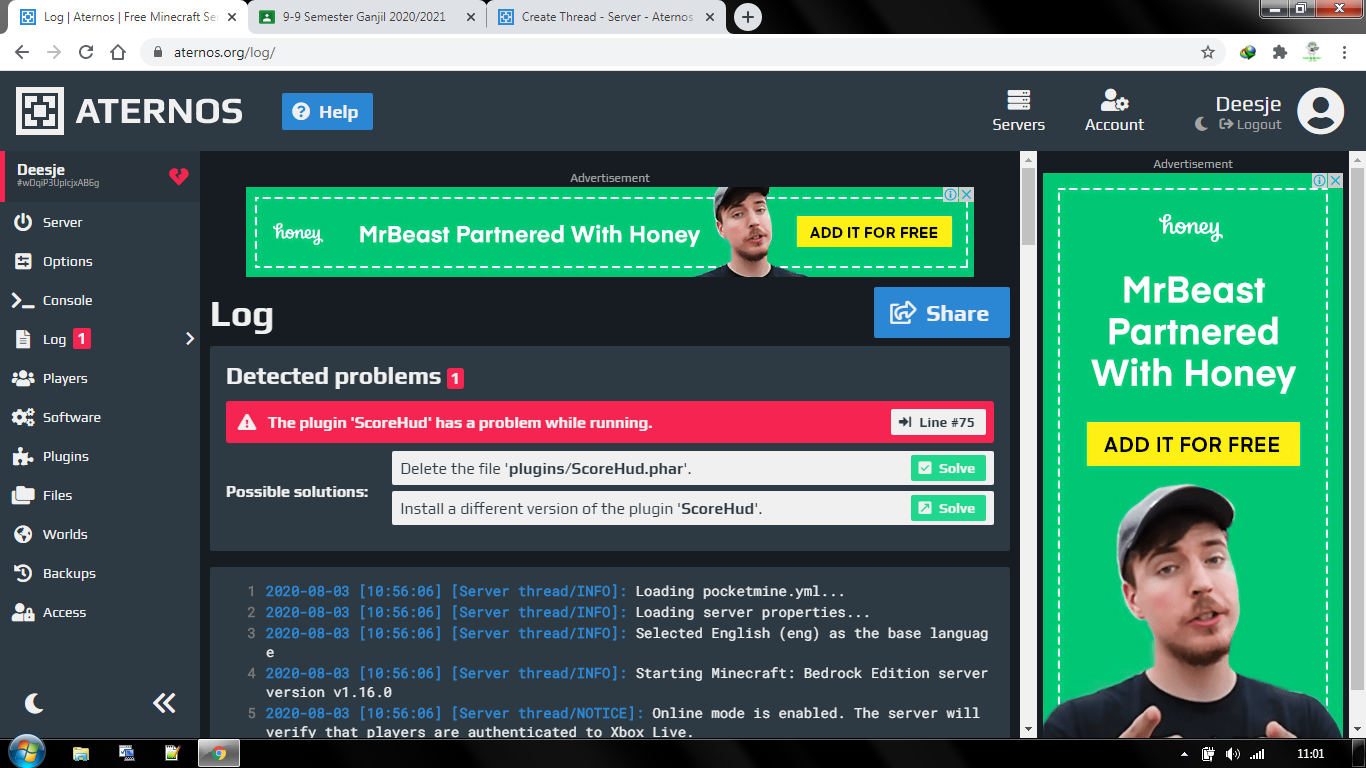1366x768 pixels.
Task: Click the info icon on the banner ad
Action: pyautogui.click(x=951, y=195)
